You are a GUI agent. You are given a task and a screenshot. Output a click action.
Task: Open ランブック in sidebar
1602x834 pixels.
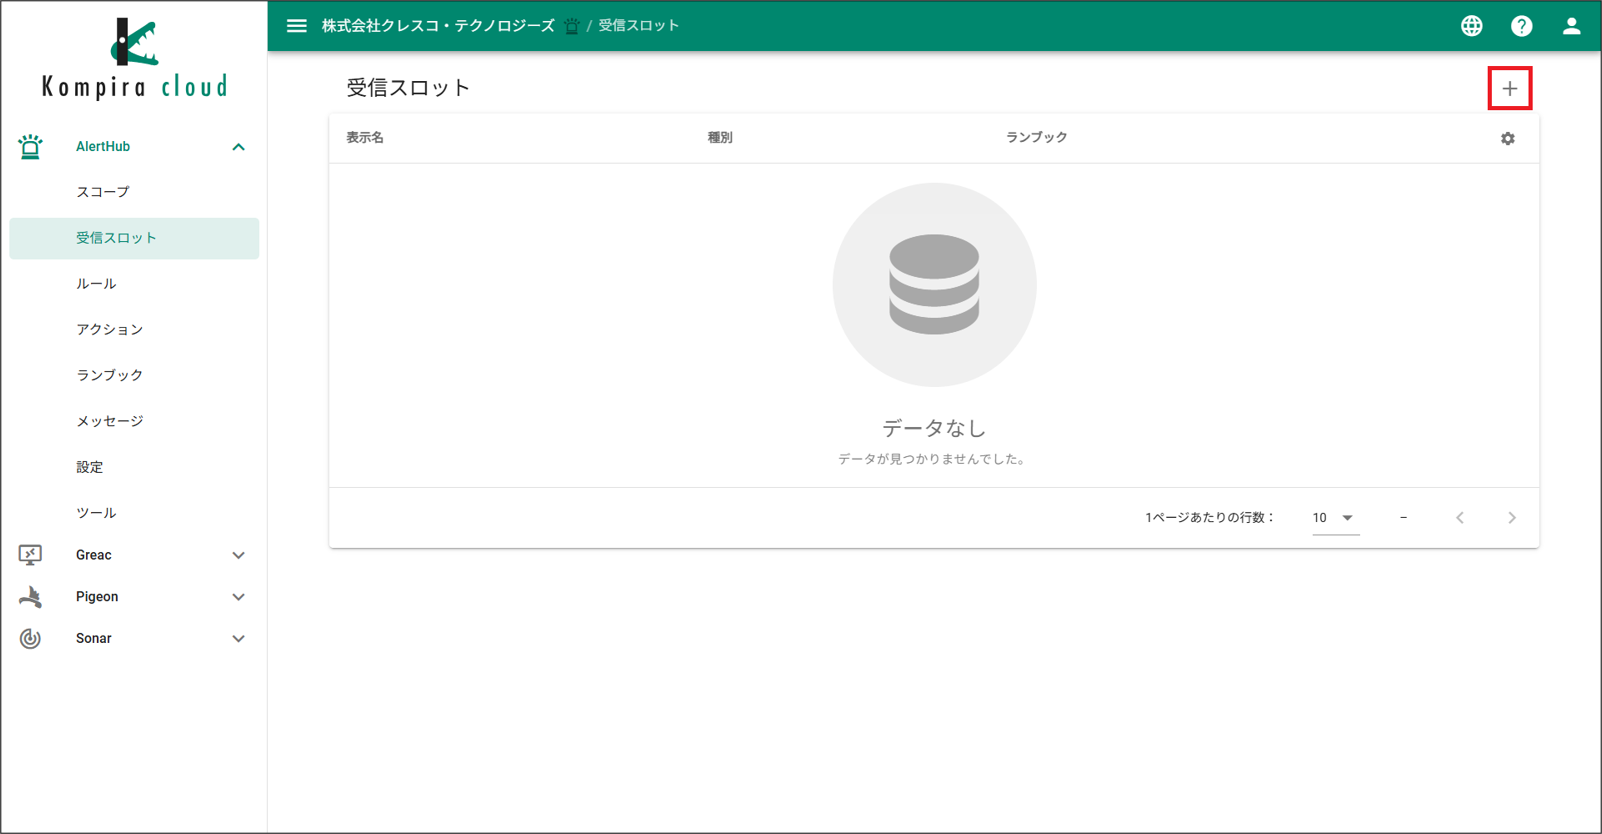tap(134, 375)
